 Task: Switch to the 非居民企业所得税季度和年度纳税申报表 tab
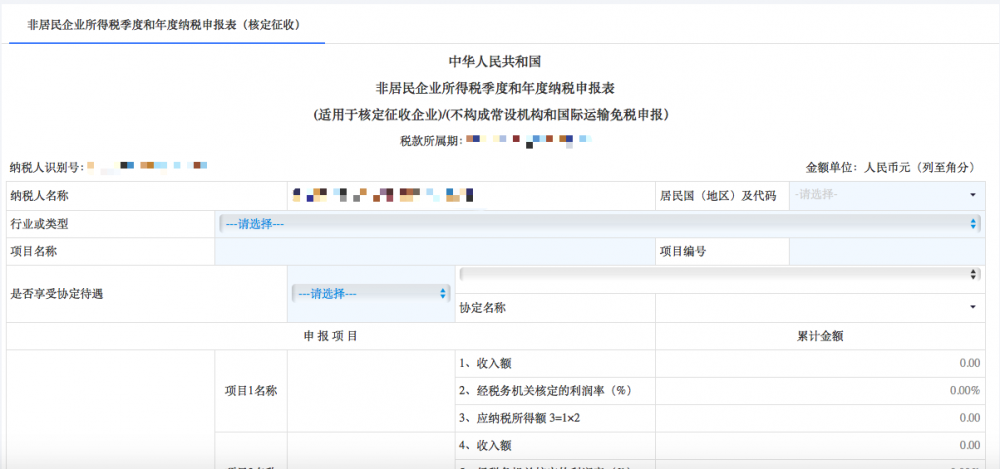click(167, 23)
